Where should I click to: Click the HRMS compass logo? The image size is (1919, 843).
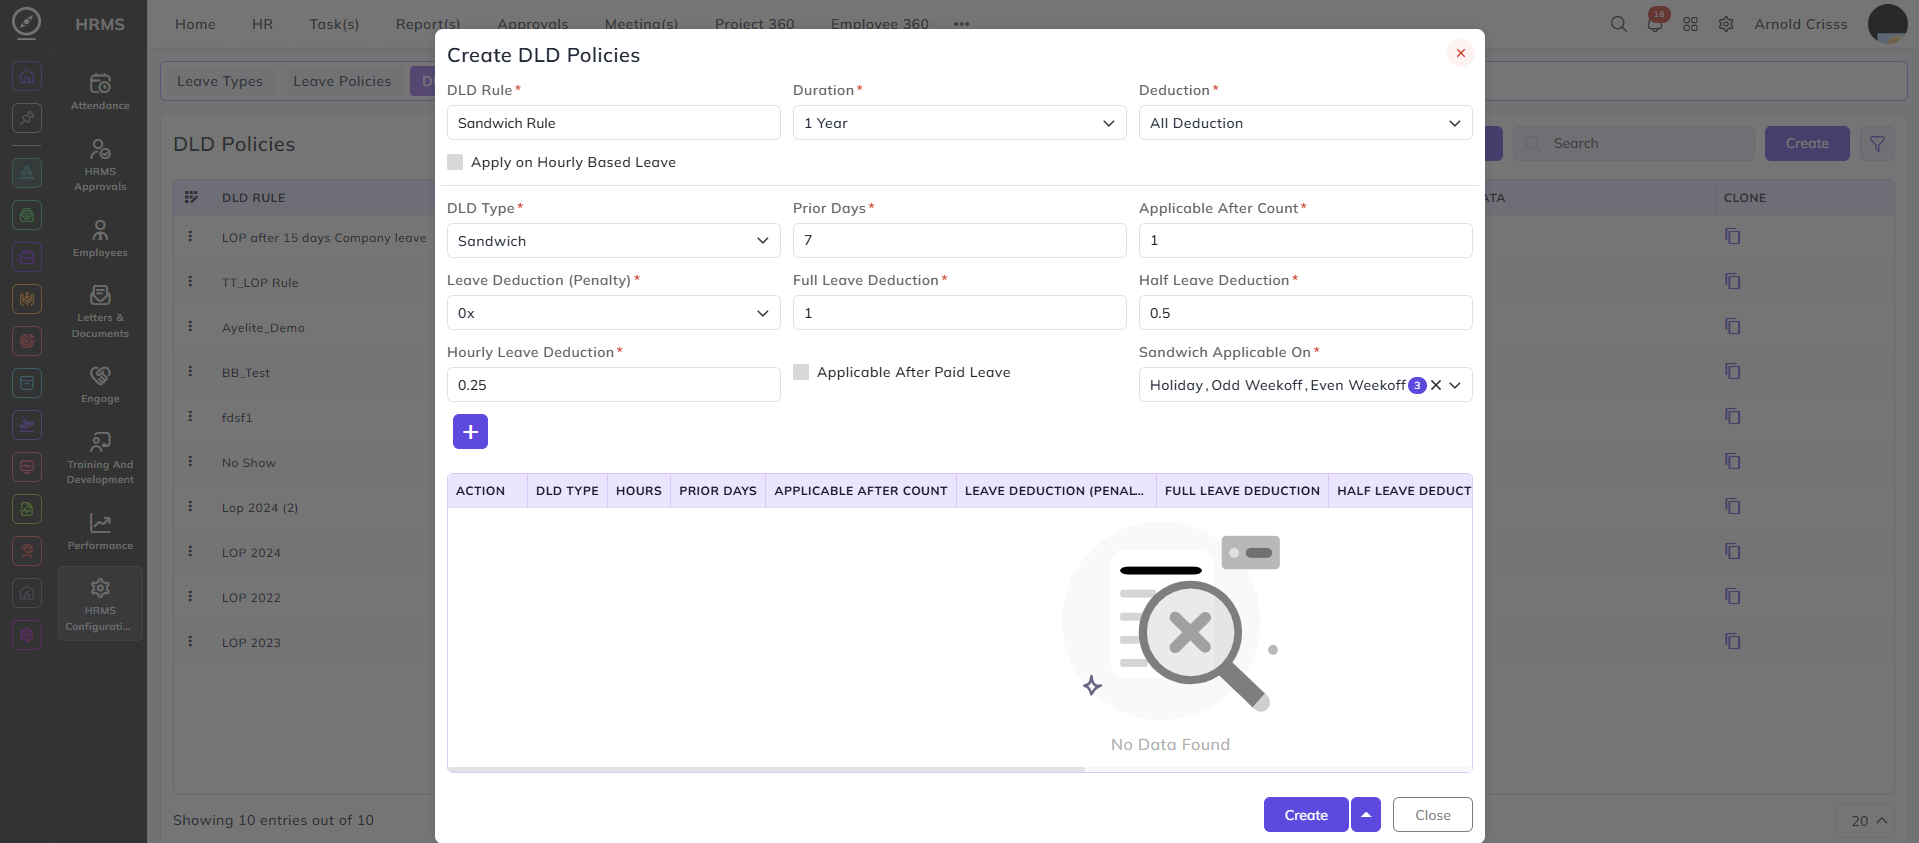26,23
